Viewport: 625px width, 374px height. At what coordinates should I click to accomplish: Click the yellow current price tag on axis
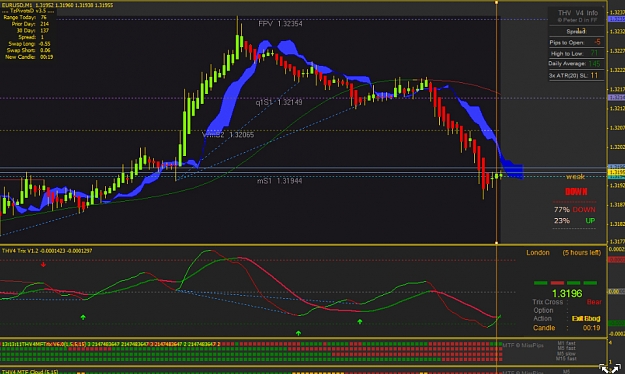(x=616, y=172)
